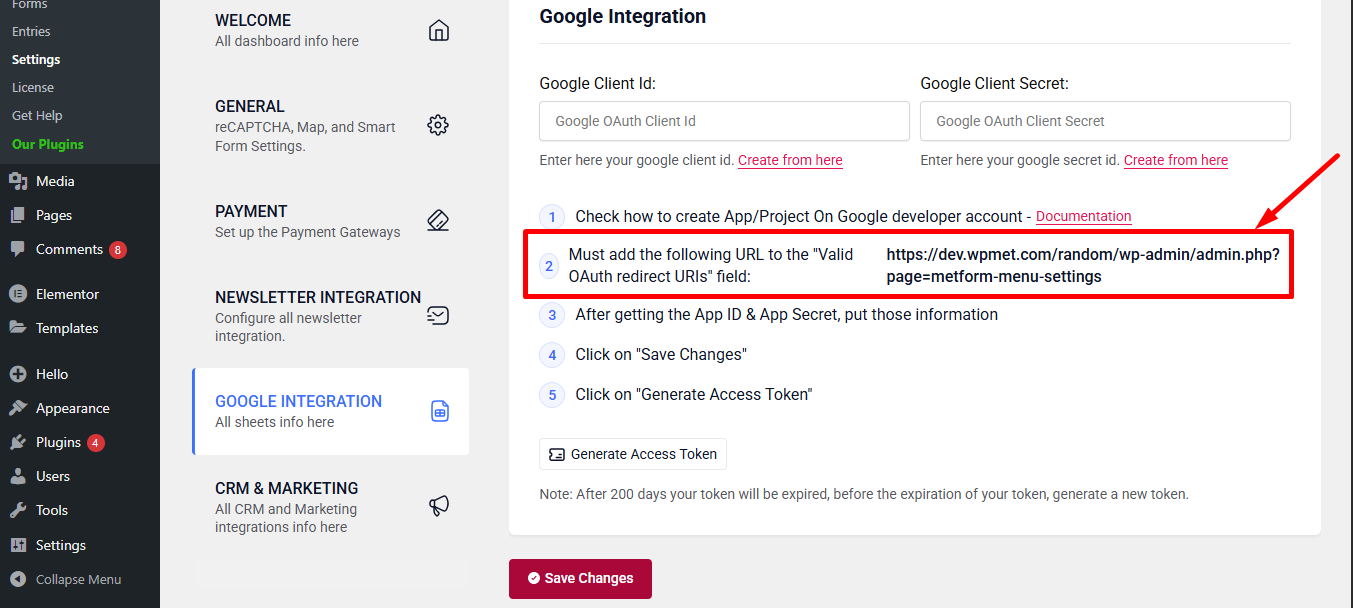Select the General settings gear icon
Viewport: 1353px width, 608px height.
pos(438,125)
